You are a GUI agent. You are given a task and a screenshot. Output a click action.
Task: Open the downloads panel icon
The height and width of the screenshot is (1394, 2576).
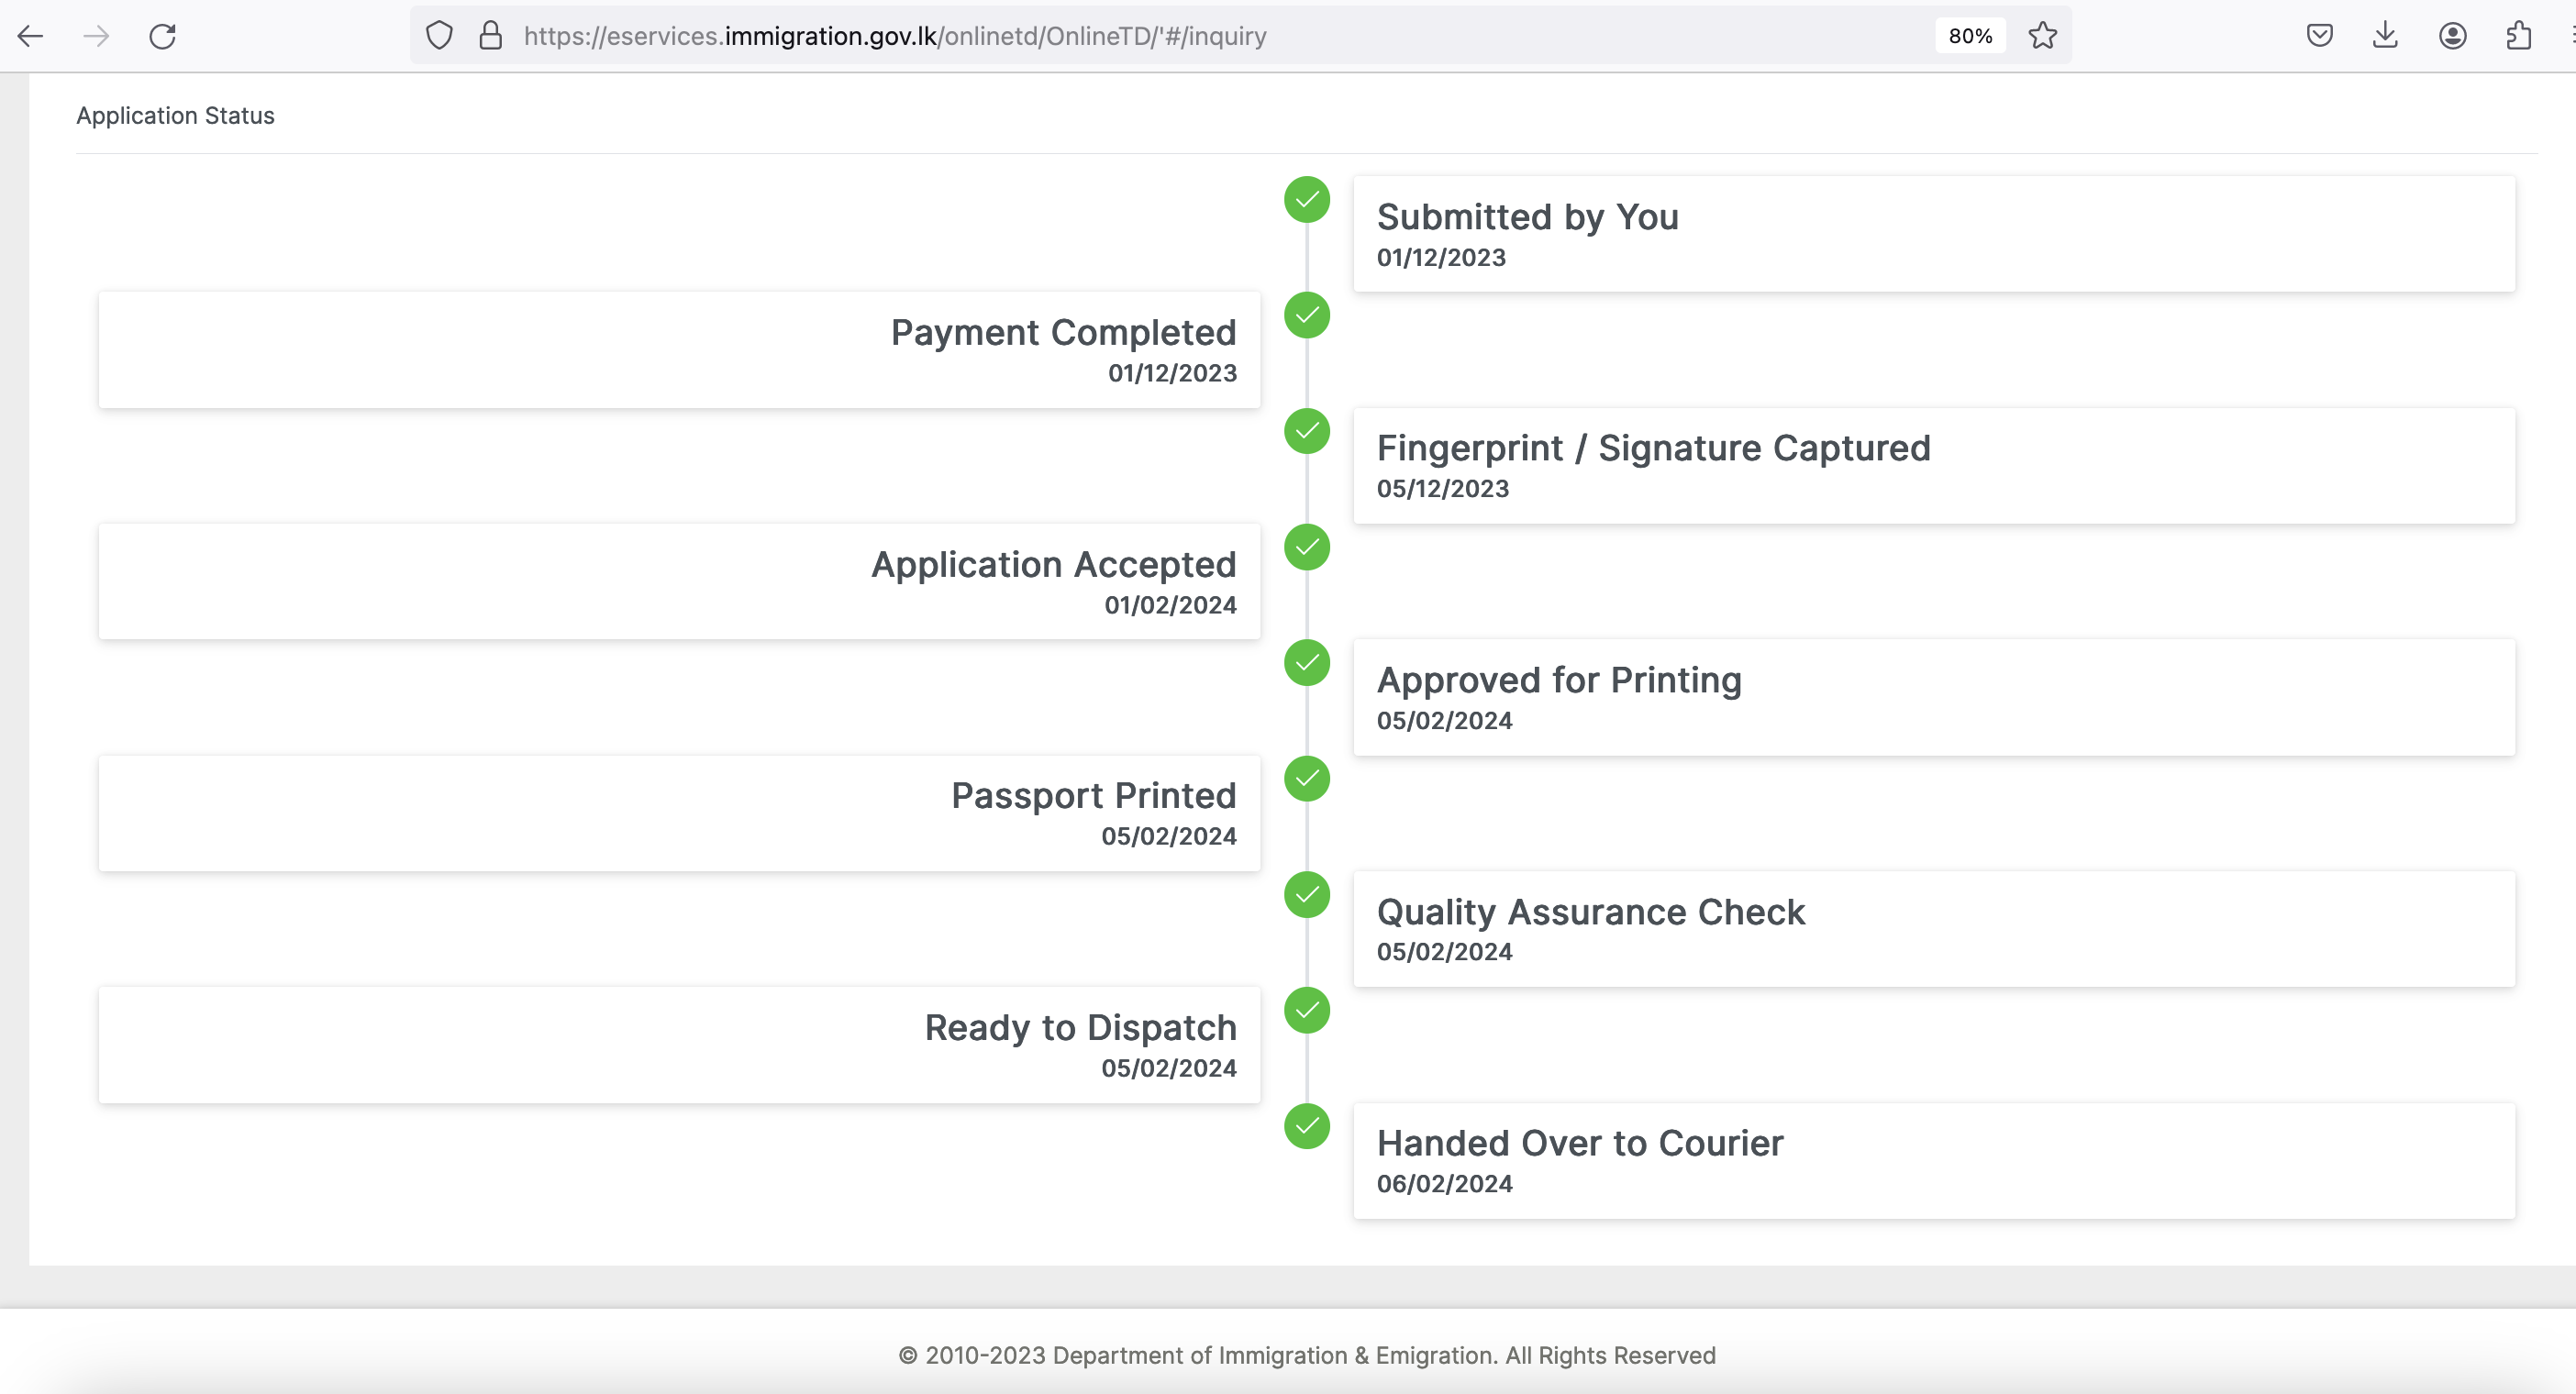coord(2386,36)
